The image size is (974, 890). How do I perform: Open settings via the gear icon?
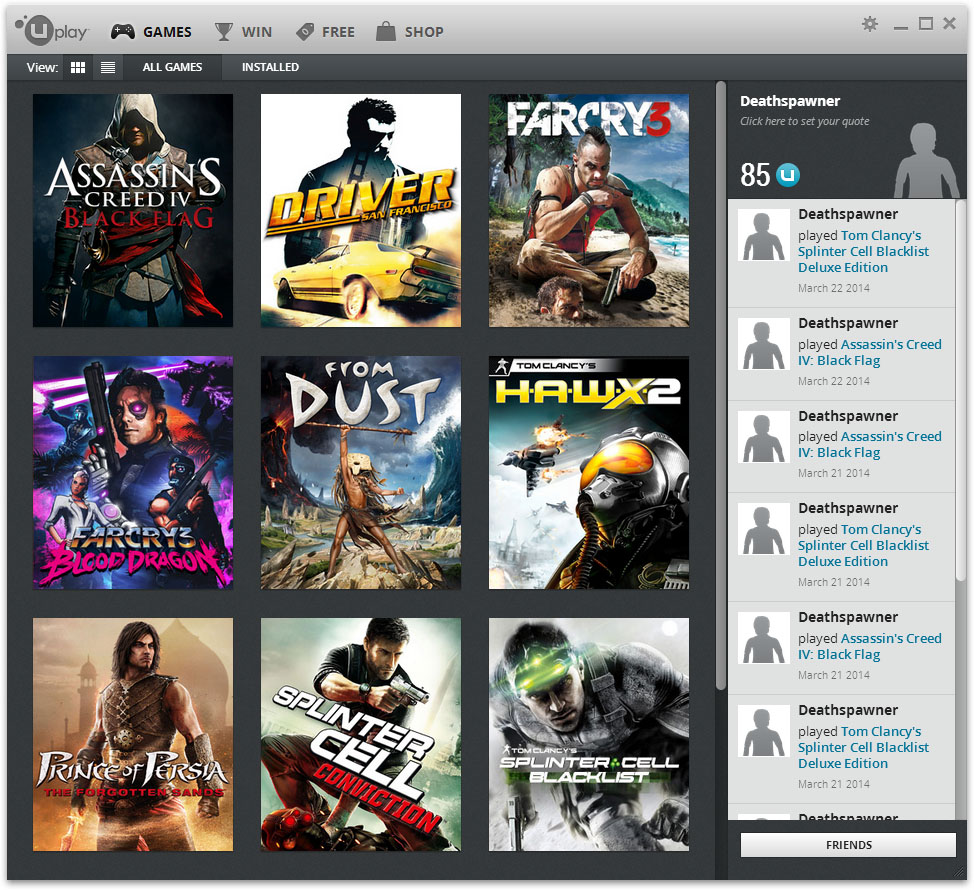pos(870,24)
